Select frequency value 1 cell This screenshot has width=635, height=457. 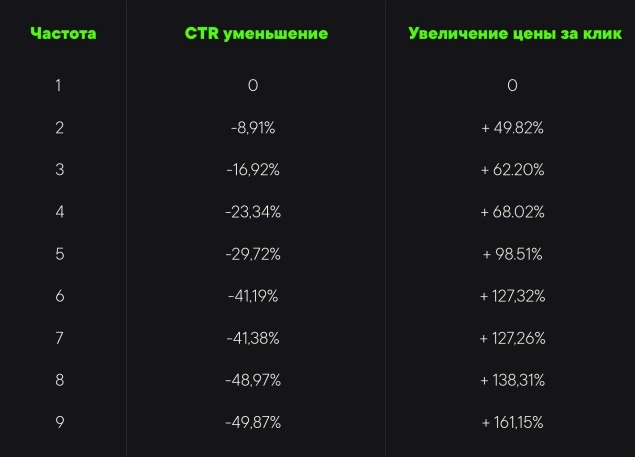tap(59, 85)
